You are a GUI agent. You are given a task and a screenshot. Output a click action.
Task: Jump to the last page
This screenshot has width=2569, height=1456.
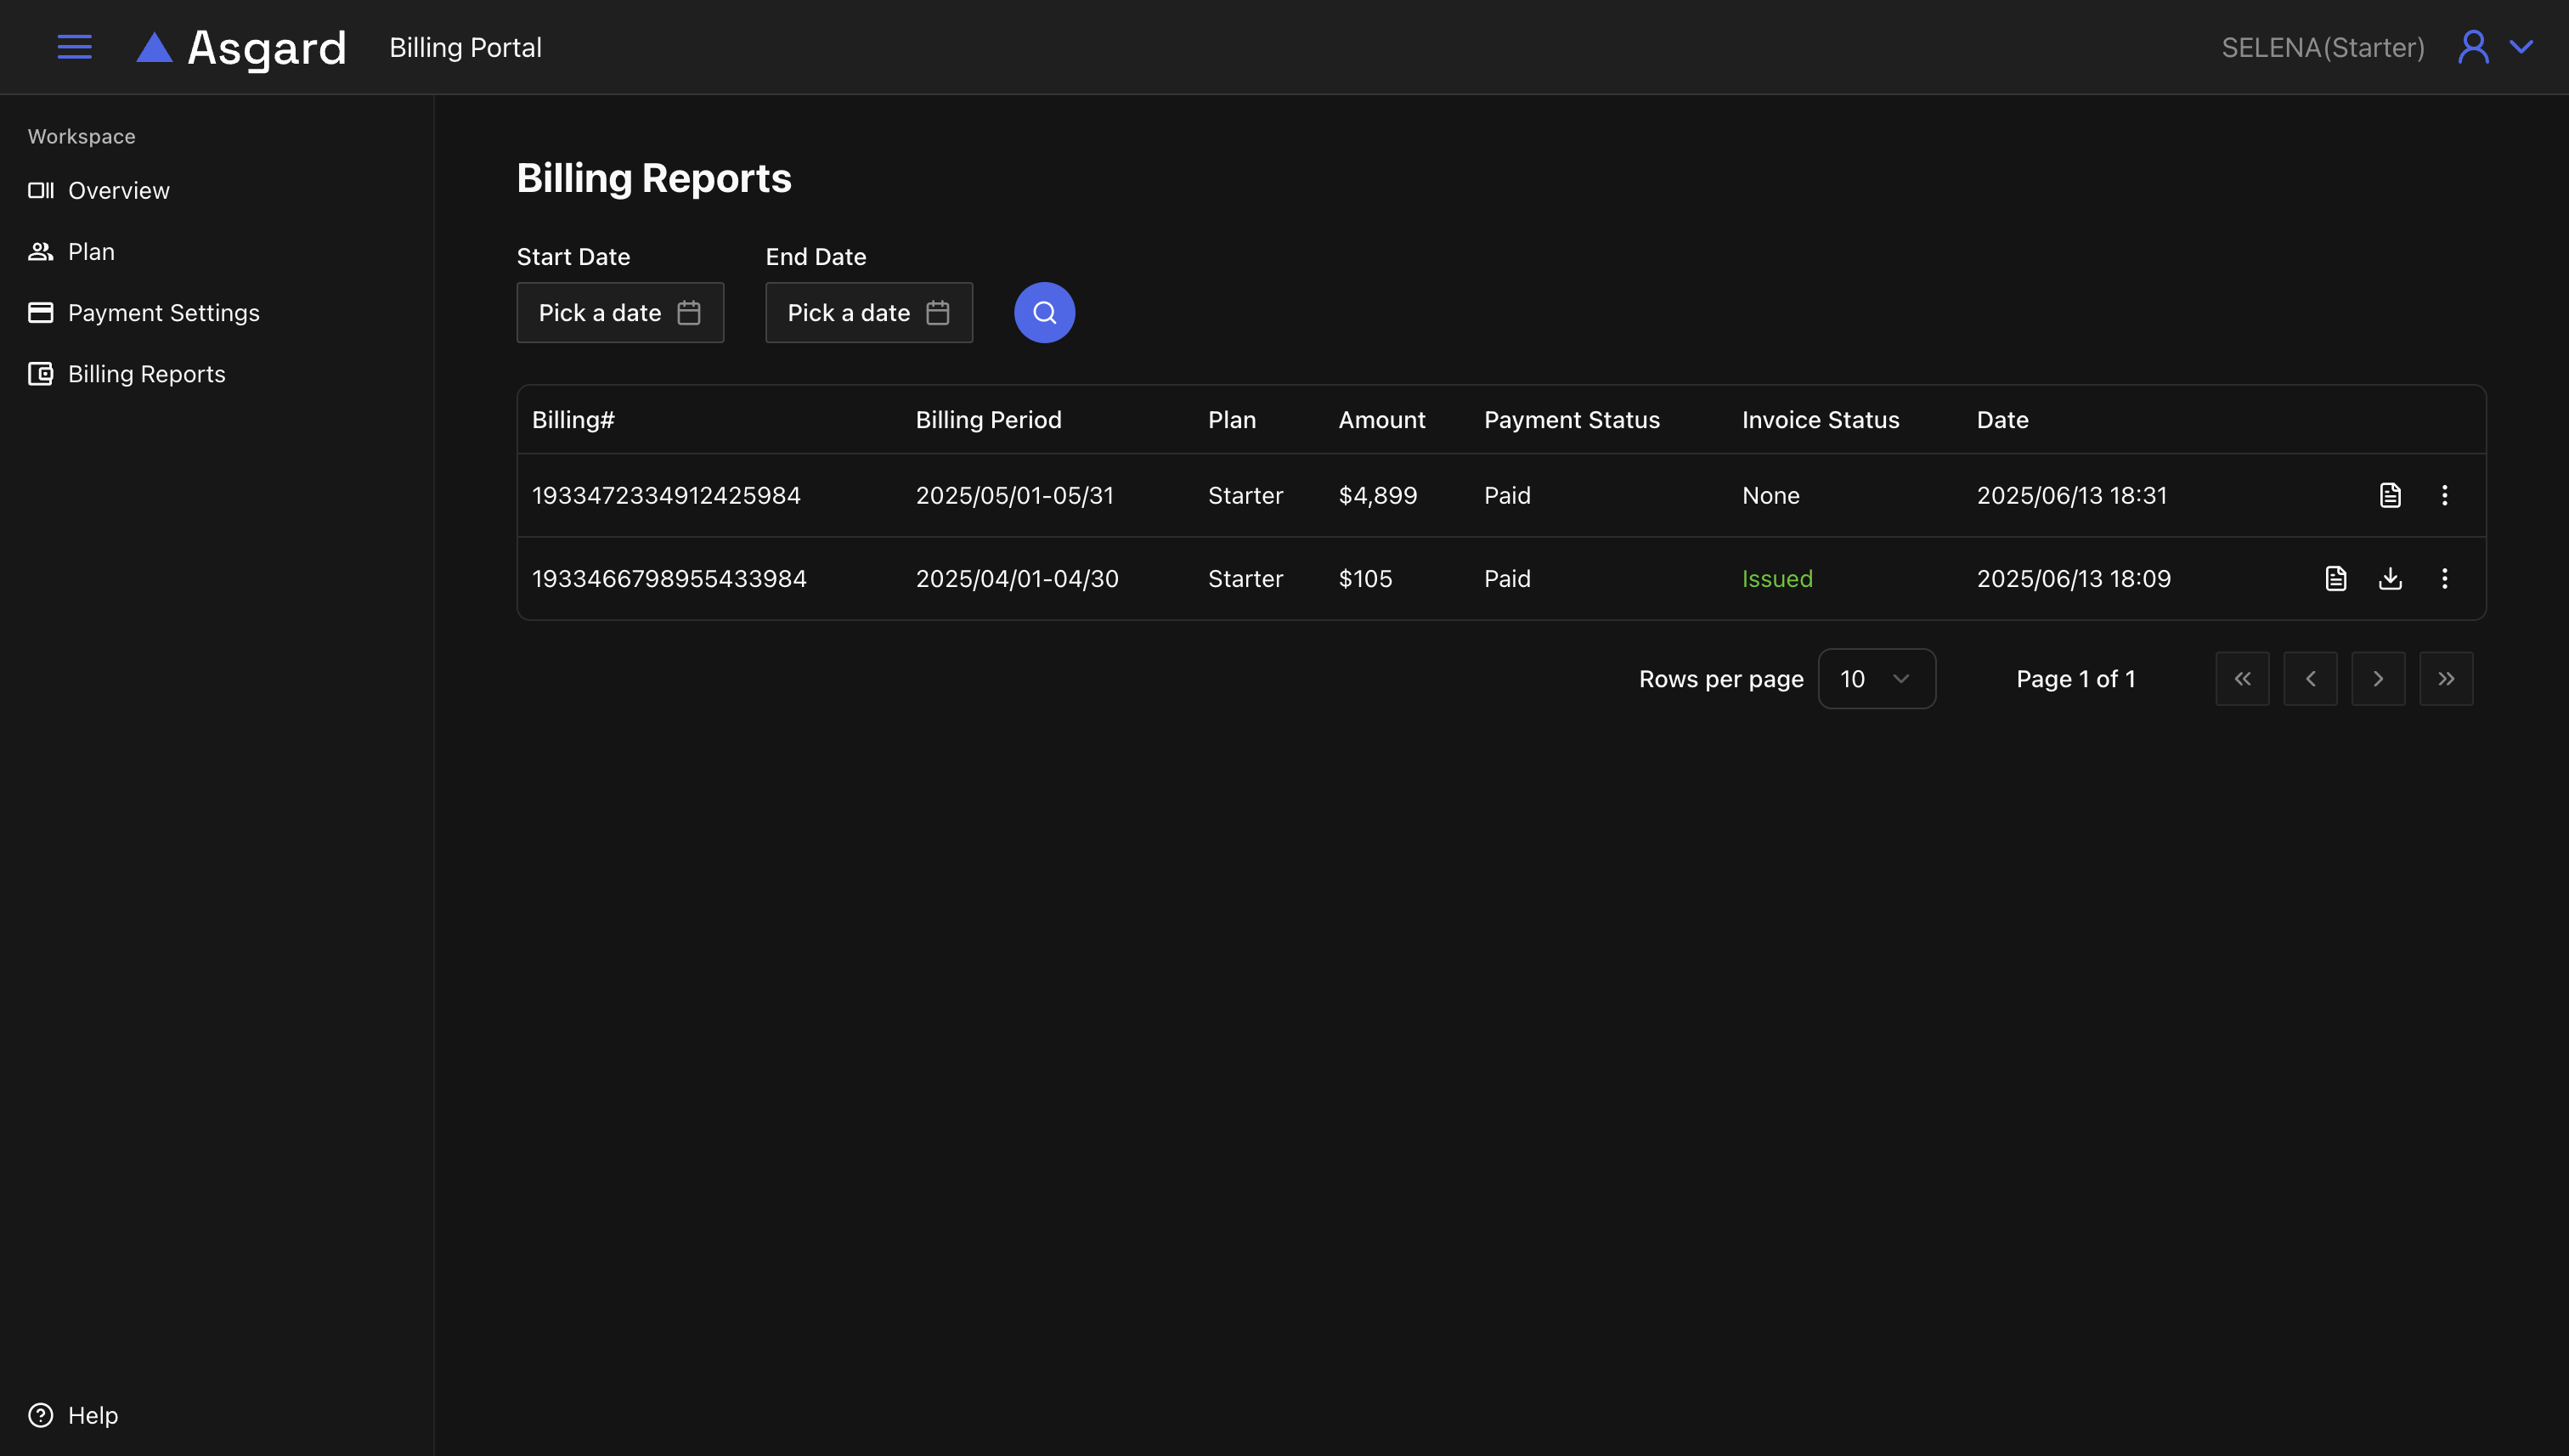pos(2445,679)
